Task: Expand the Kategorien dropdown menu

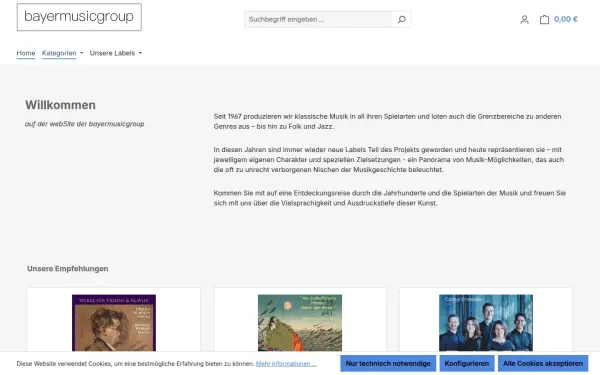Action: (x=62, y=53)
